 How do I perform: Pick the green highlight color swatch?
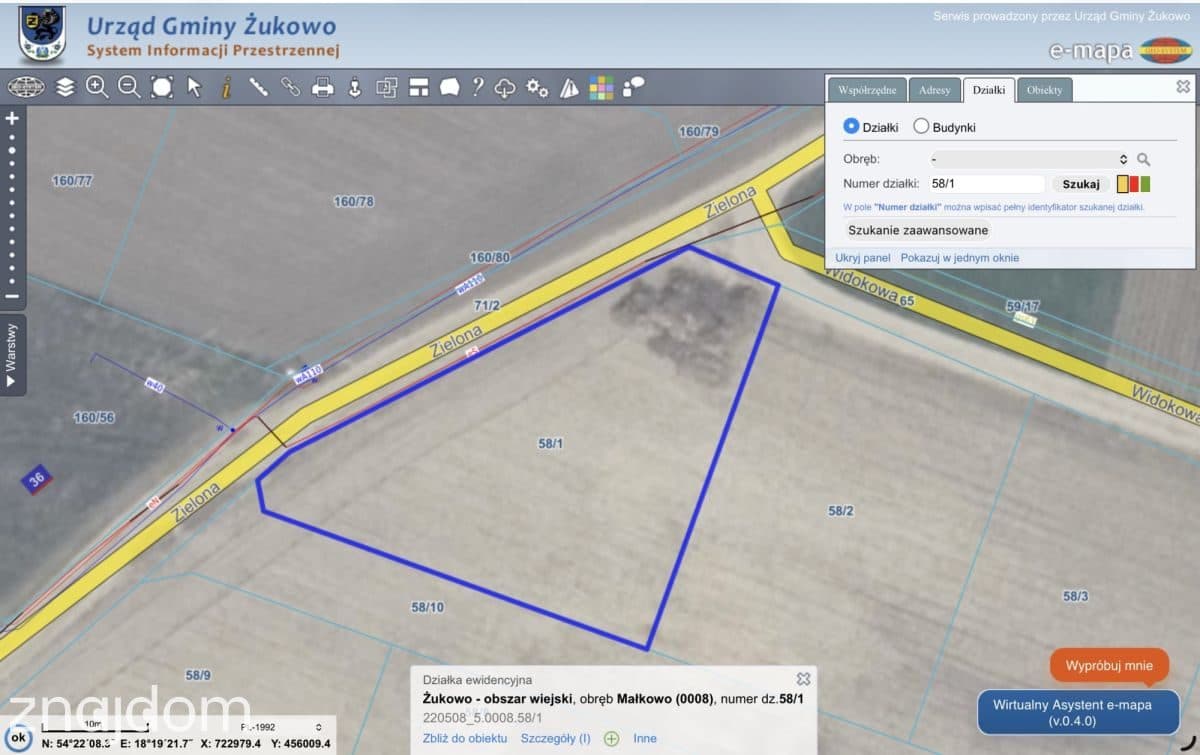click(x=1145, y=184)
